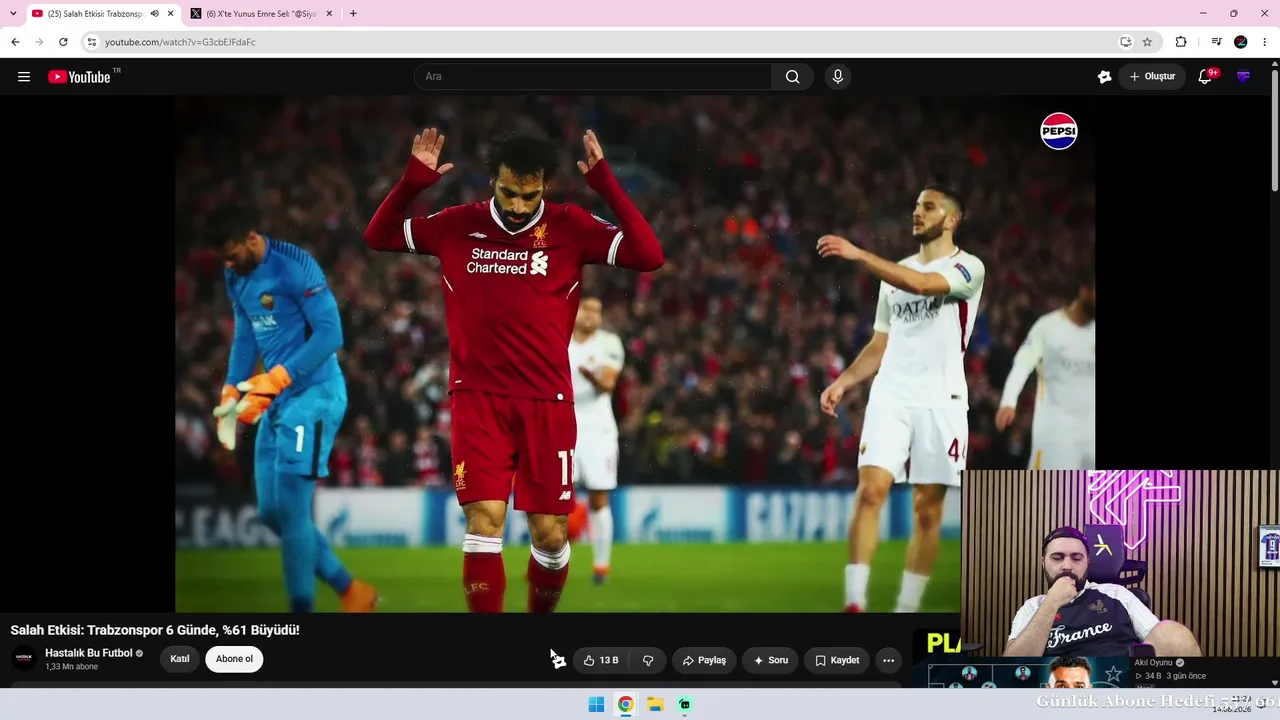Dislike the video with thumbs-down button
The height and width of the screenshot is (720, 1280).
point(648,660)
